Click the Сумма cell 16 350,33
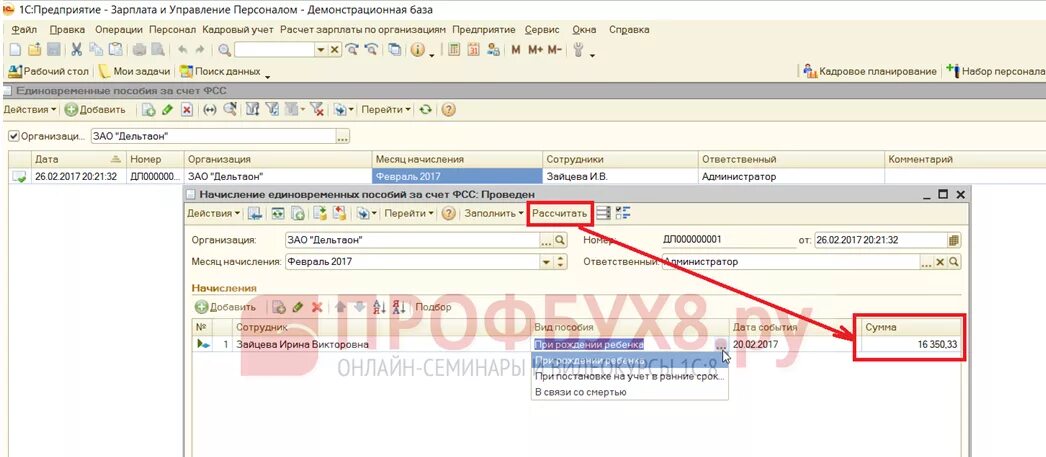 pyautogui.click(x=912, y=345)
